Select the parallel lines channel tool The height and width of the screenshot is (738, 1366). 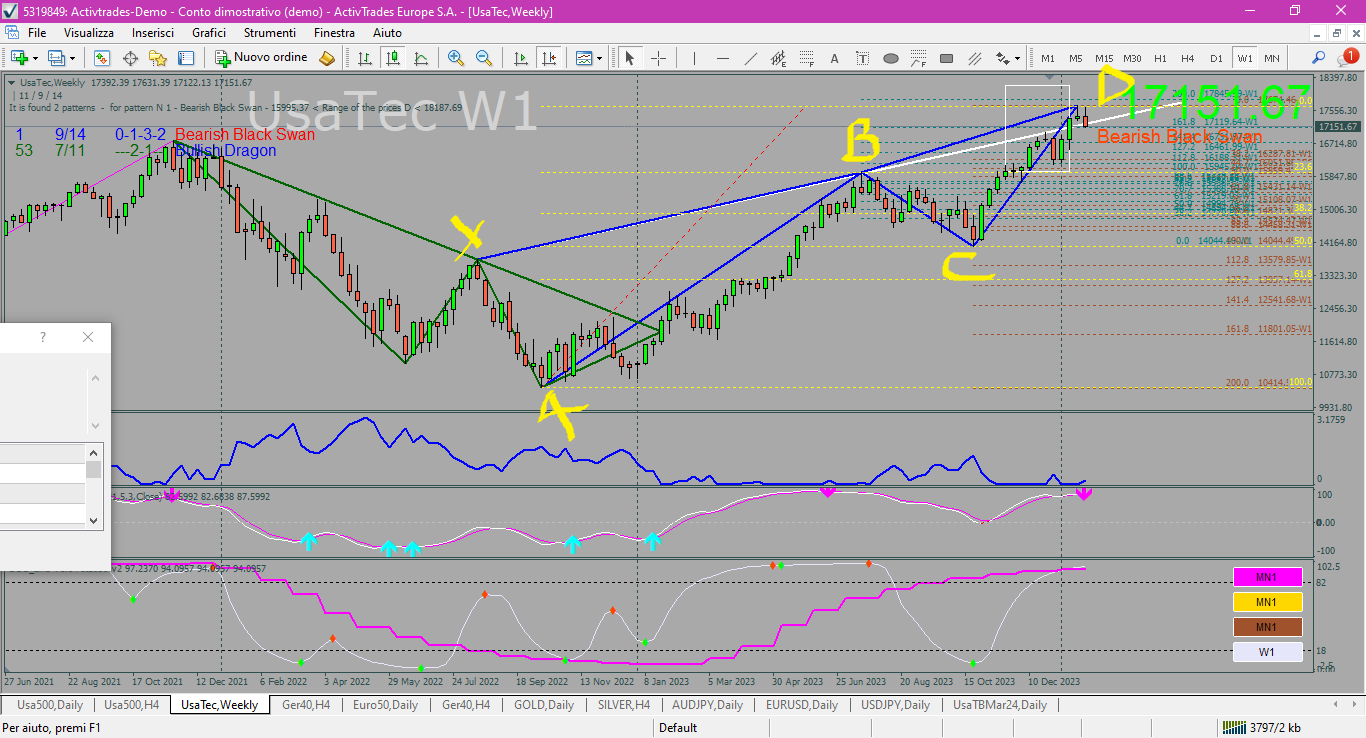[x=975, y=58]
